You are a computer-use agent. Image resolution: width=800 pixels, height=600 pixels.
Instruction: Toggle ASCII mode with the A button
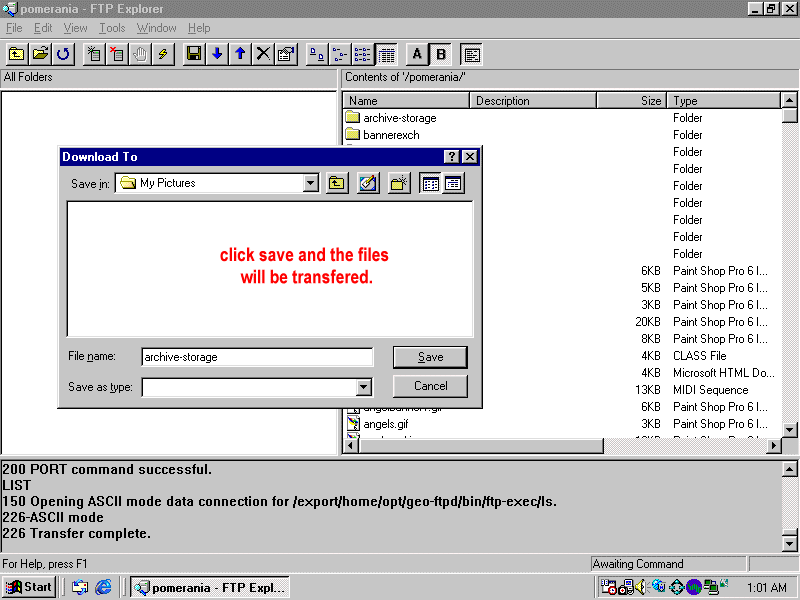click(x=417, y=54)
